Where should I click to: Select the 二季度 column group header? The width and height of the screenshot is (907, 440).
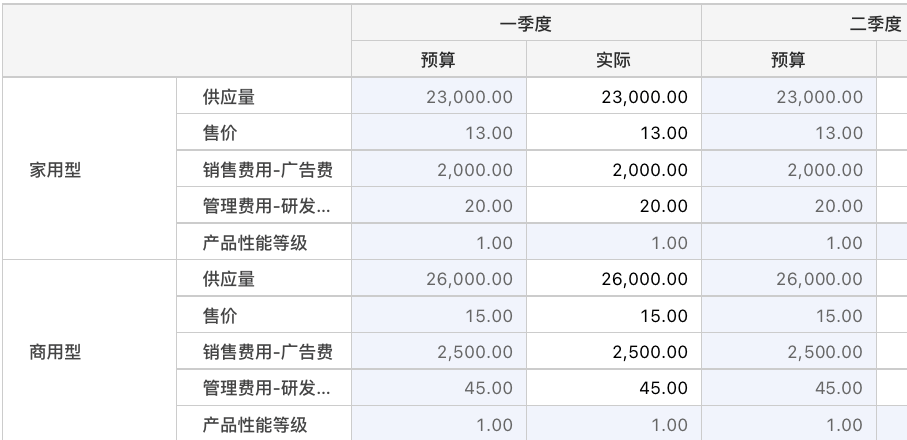(x=805, y=23)
